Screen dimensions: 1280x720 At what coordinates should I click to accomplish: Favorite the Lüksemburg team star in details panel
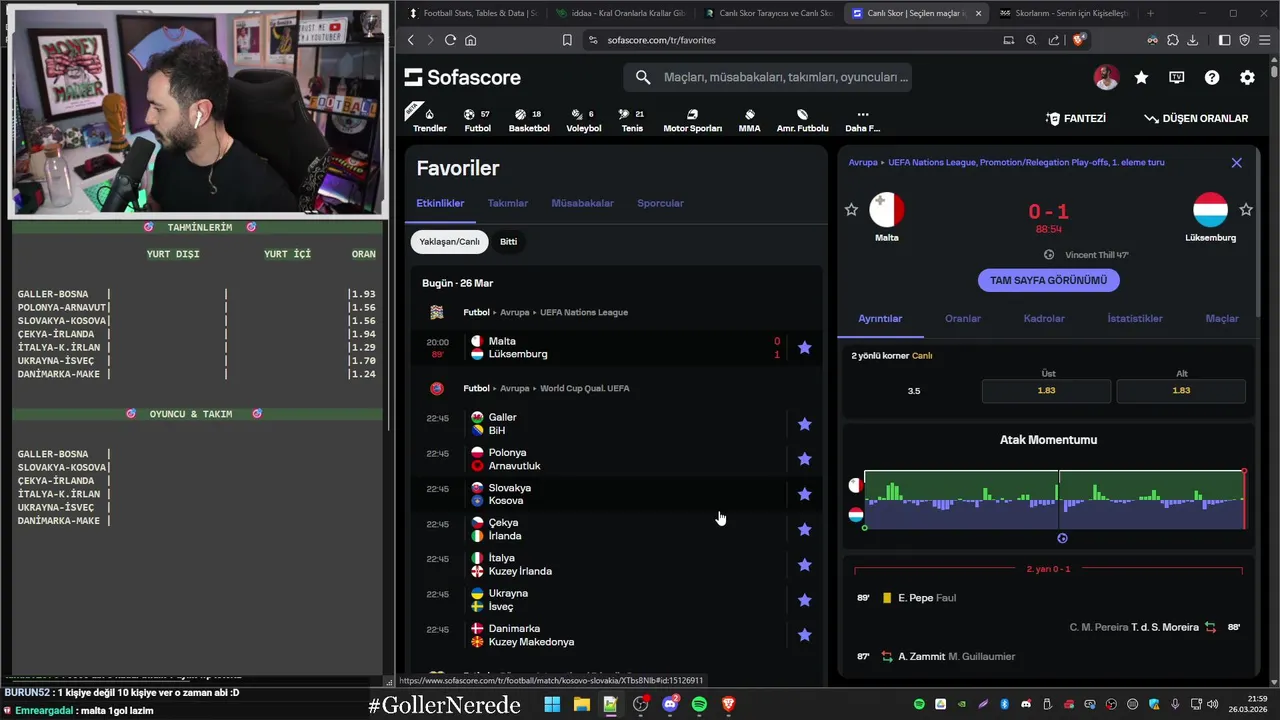click(1246, 210)
